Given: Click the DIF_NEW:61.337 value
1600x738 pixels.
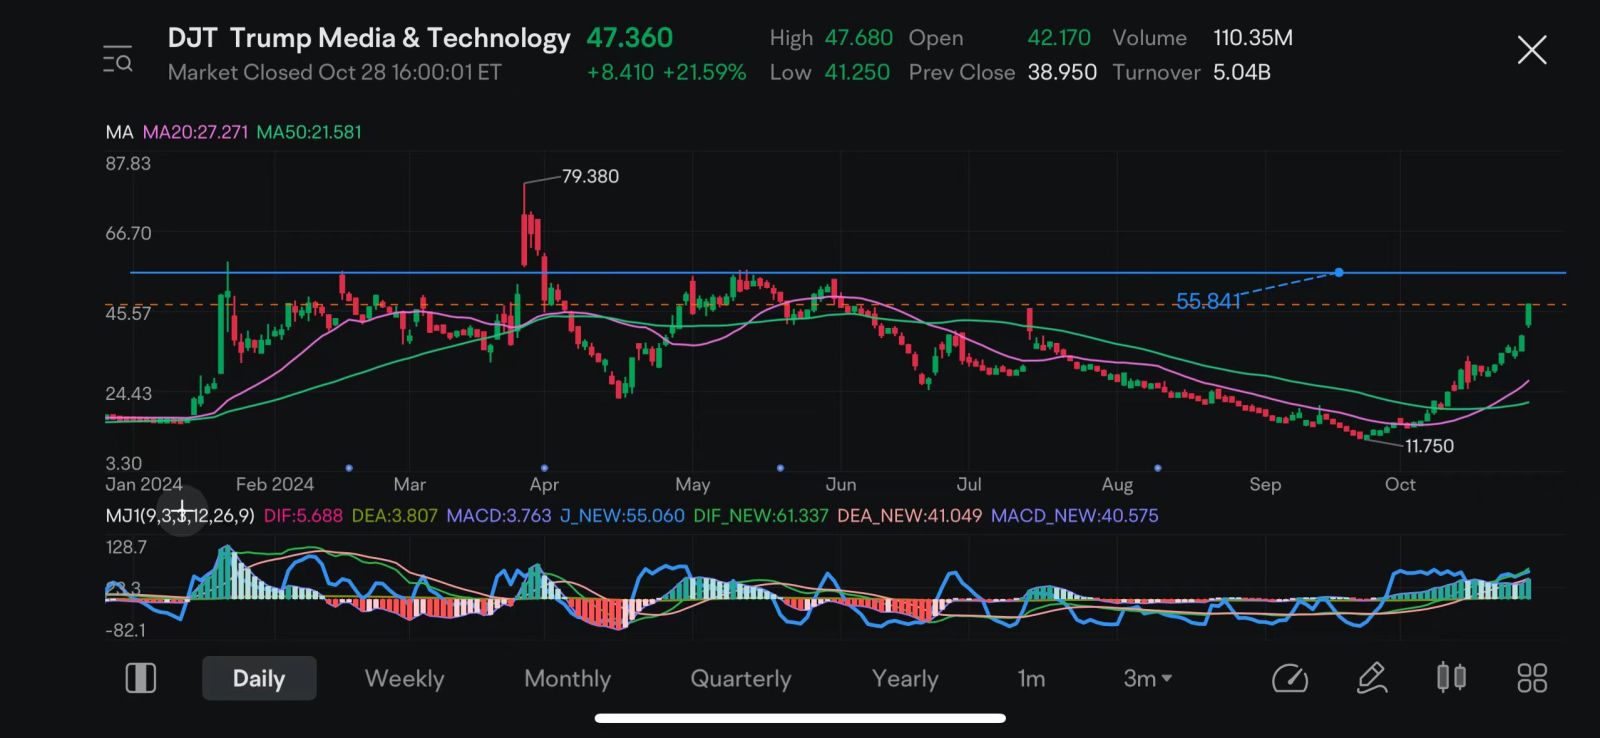Looking at the screenshot, I should coord(761,516).
